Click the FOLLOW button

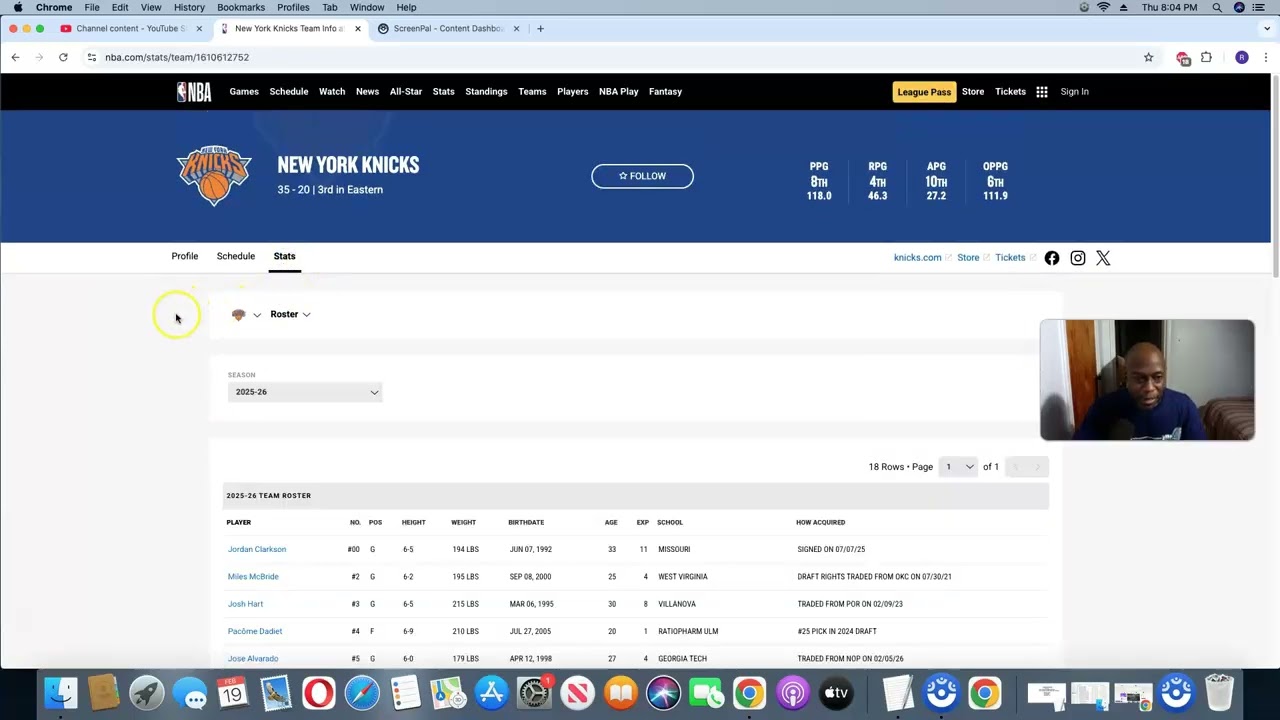pos(642,176)
